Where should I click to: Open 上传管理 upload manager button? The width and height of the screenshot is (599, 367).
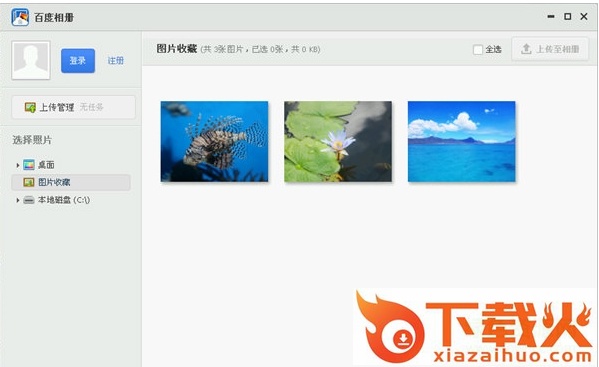tap(73, 107)
